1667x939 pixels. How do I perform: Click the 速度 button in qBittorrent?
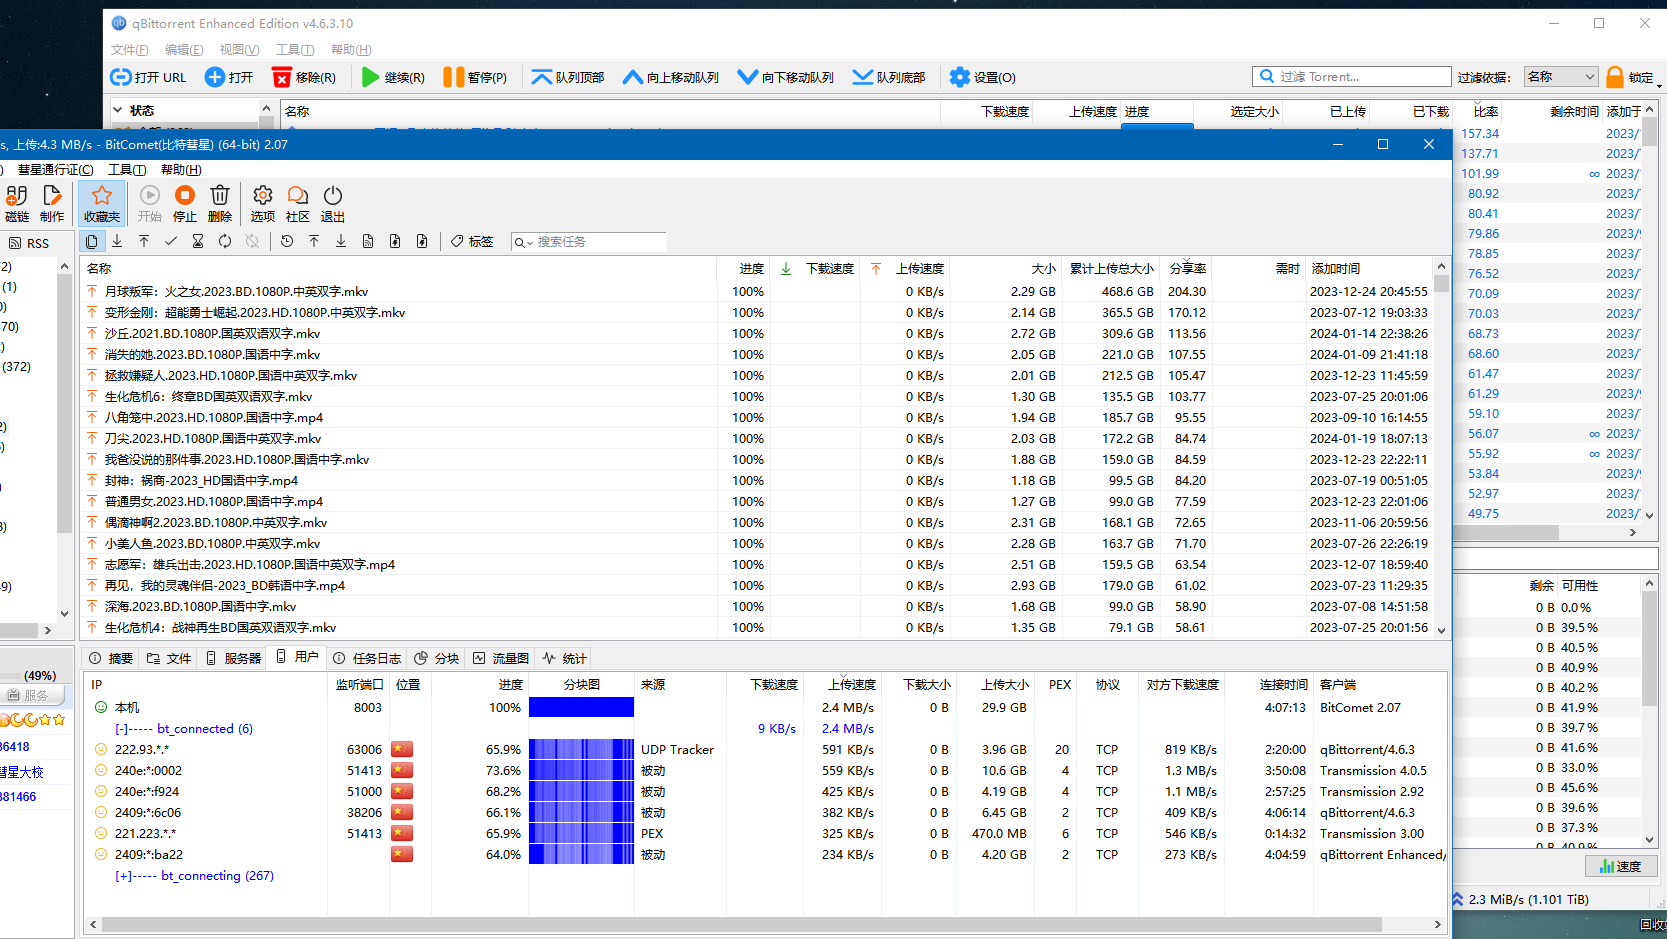click(x=1621, y=866)
